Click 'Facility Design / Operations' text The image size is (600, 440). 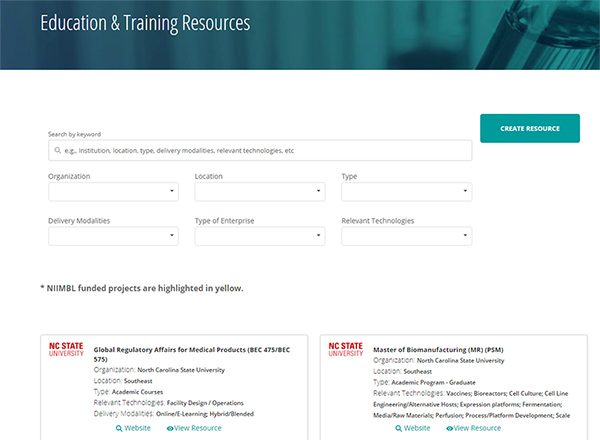click(205, 403)
